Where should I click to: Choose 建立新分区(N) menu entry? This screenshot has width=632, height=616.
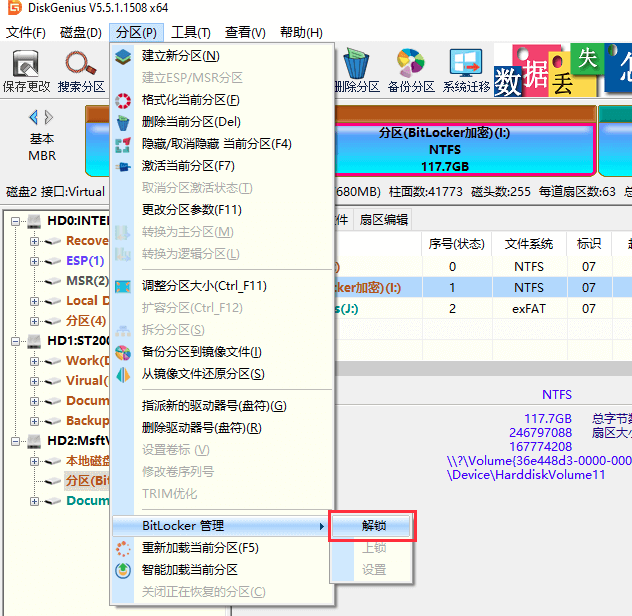[223, 56]
